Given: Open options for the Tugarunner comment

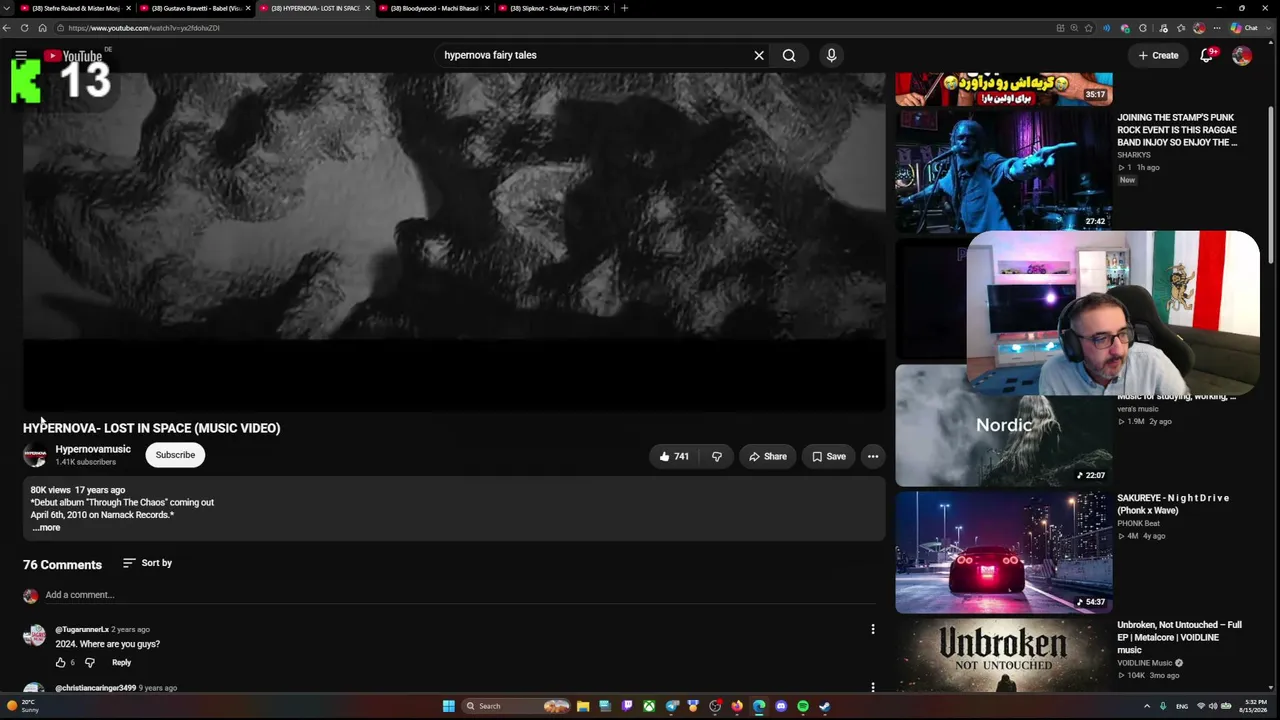Looking at the screenshot, I should (873, 629).
